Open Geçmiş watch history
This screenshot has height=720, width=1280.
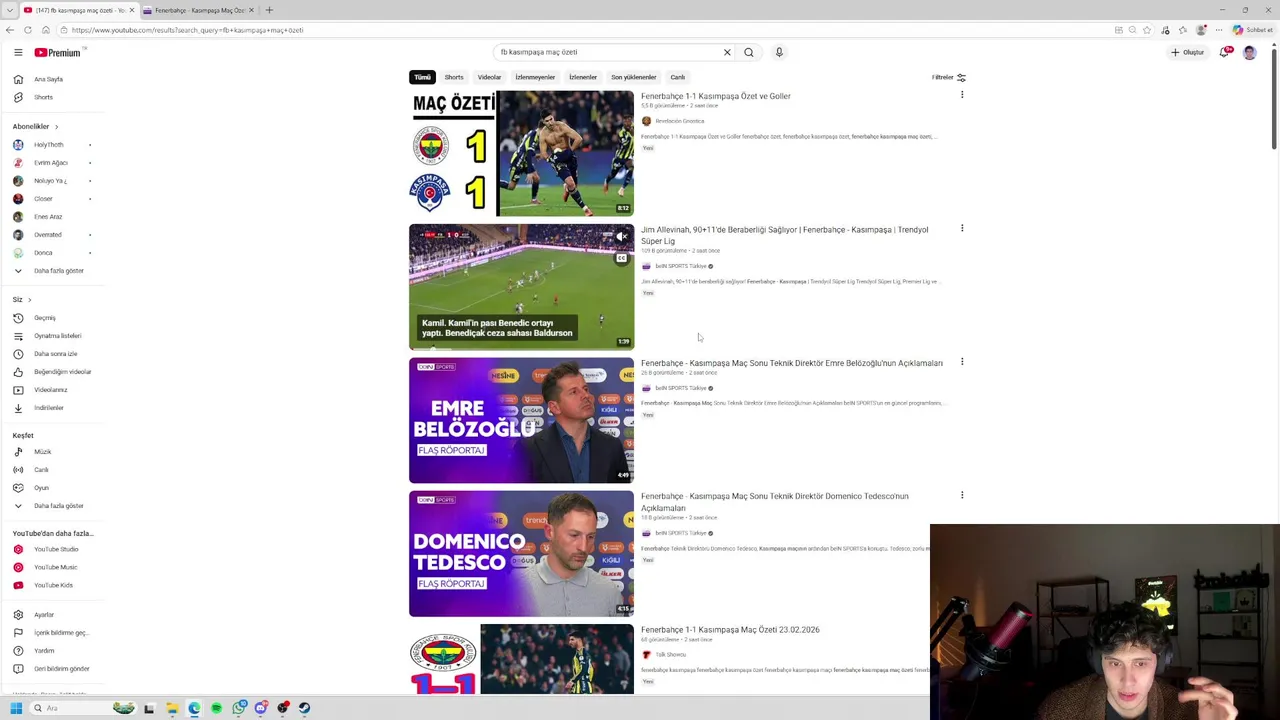tap(45, 318)
